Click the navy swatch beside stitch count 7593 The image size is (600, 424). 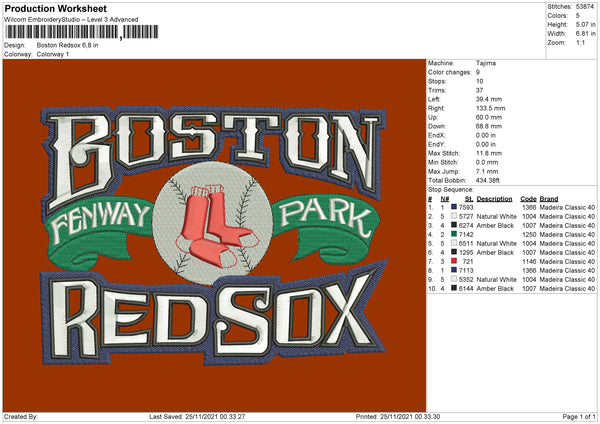tap(454, 207)
